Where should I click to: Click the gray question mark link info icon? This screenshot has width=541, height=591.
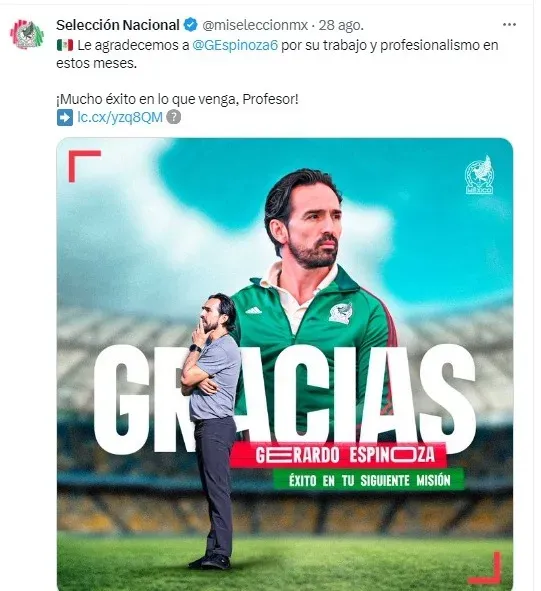point(173,117)
